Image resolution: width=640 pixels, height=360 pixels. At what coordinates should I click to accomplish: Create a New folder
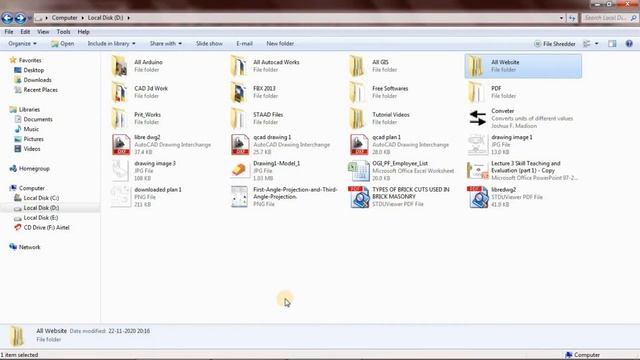pos(280,43)
